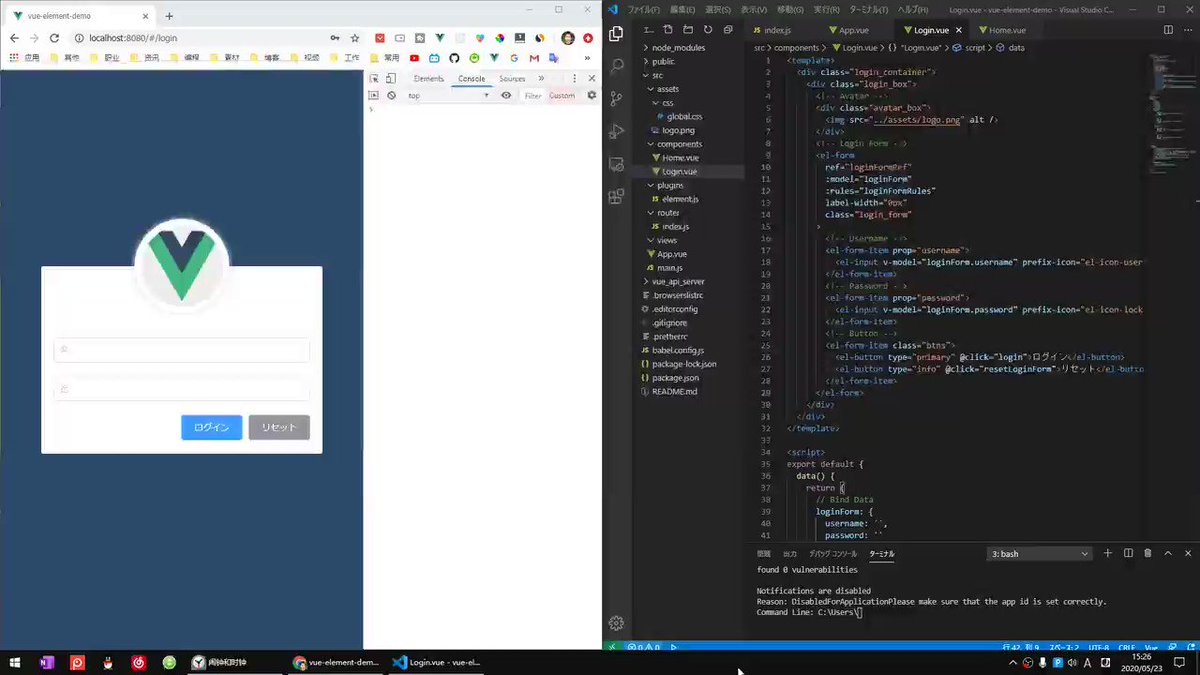The image size is (1200, 675).
Task: Create a new terminal with plus icon
Action: pos(1108,553)
